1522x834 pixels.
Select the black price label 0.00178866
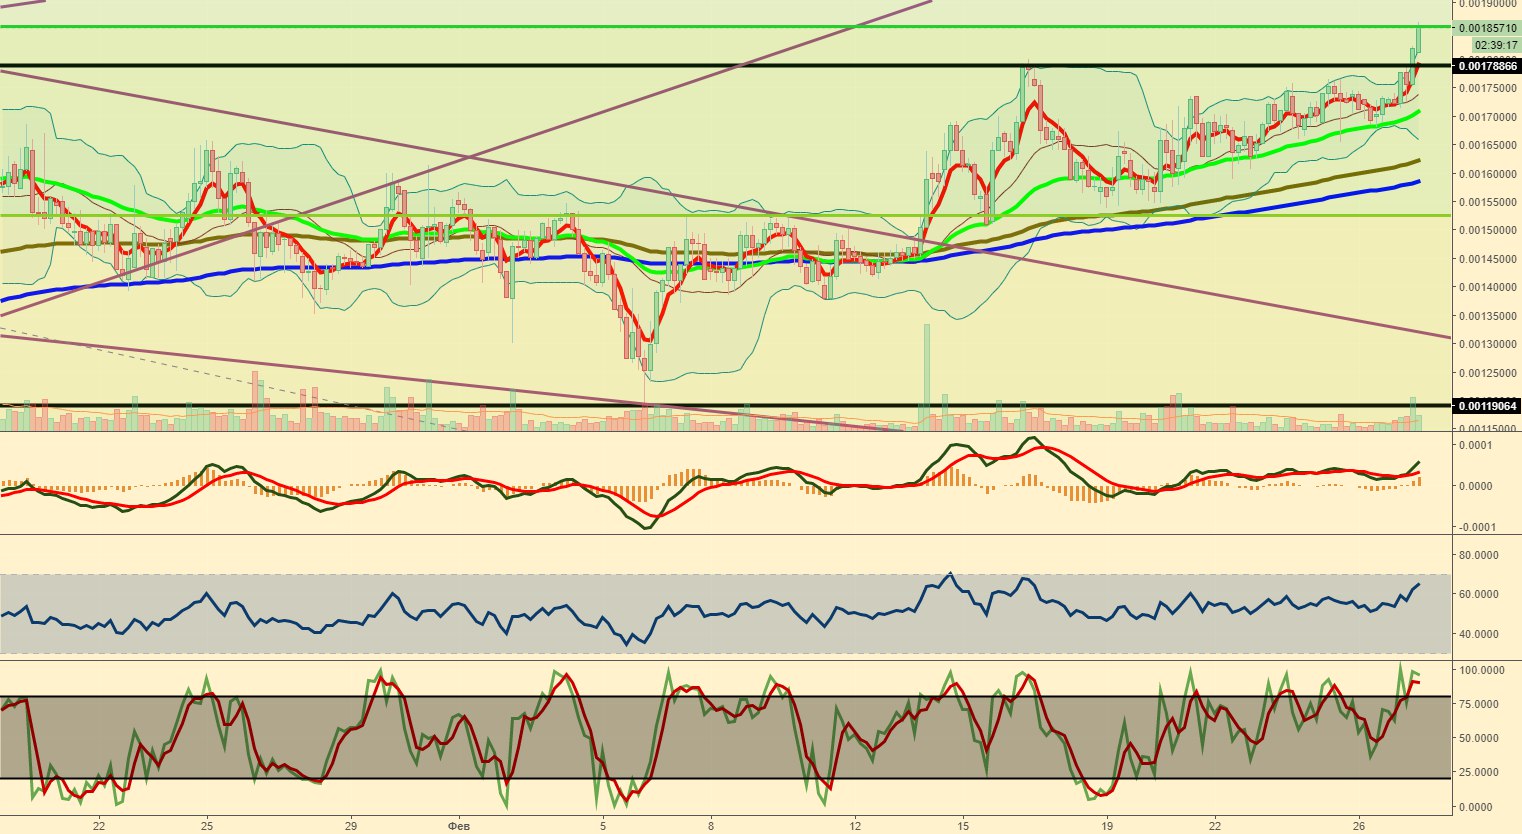point(1488,66)
